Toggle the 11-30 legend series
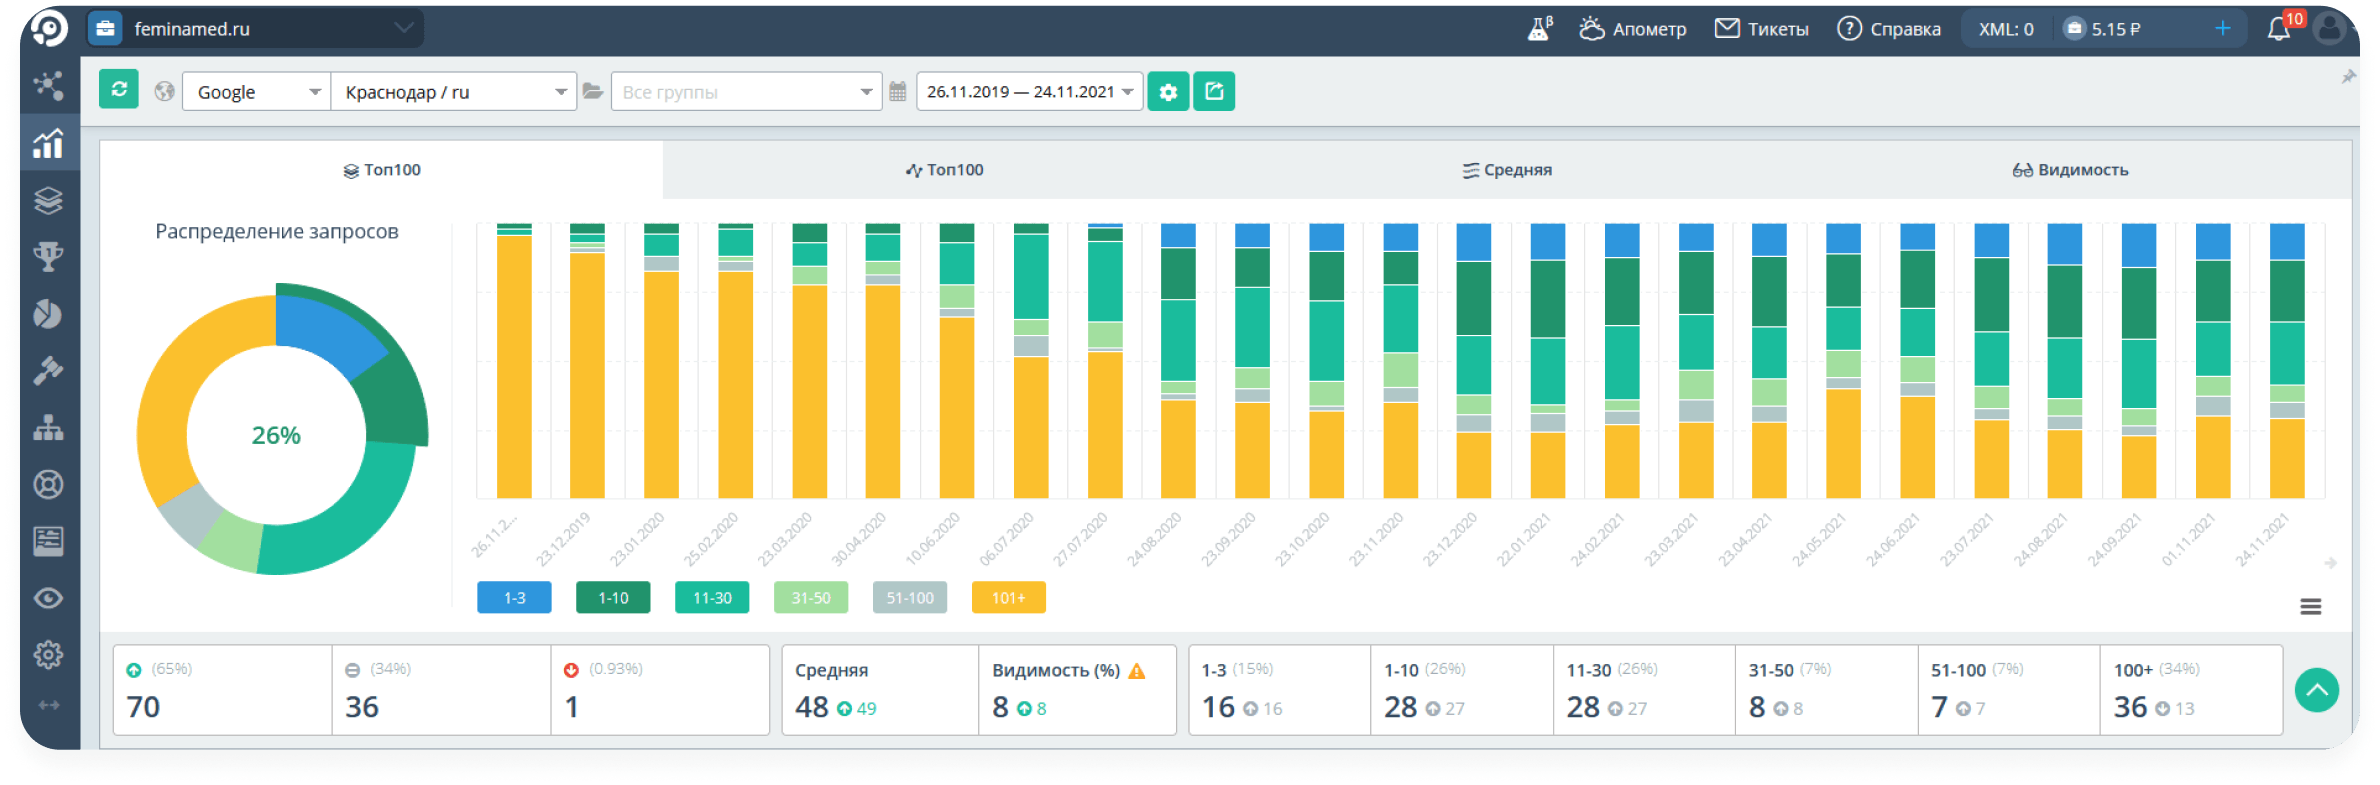Image resolution: width=2380 pixels, height=785 pixels. (x=712, y=598)
